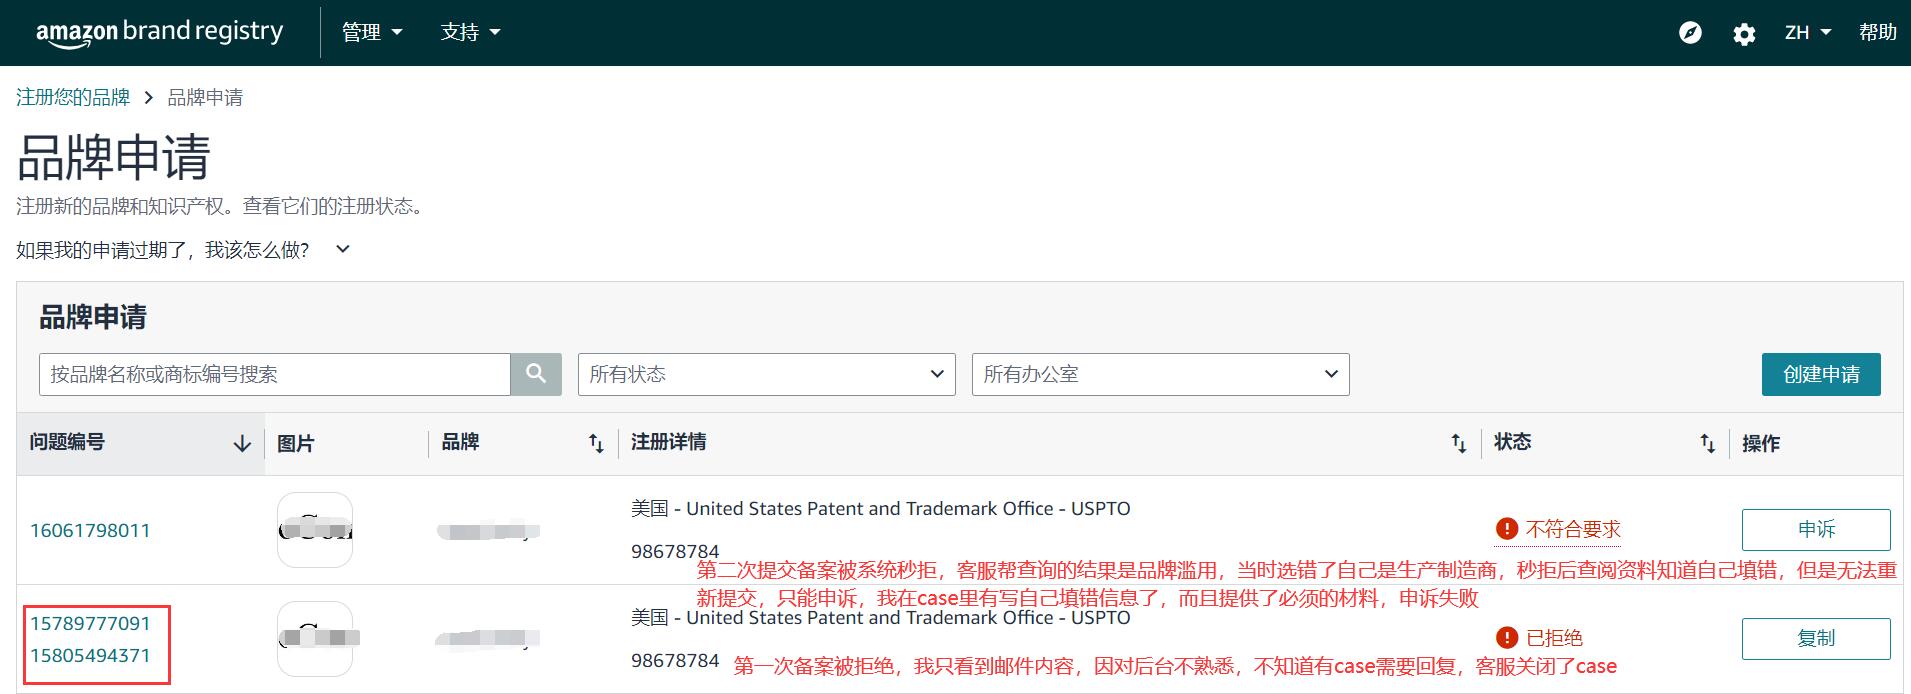
Task: Open the 管理 menu
Action: [x=372, y=32]
